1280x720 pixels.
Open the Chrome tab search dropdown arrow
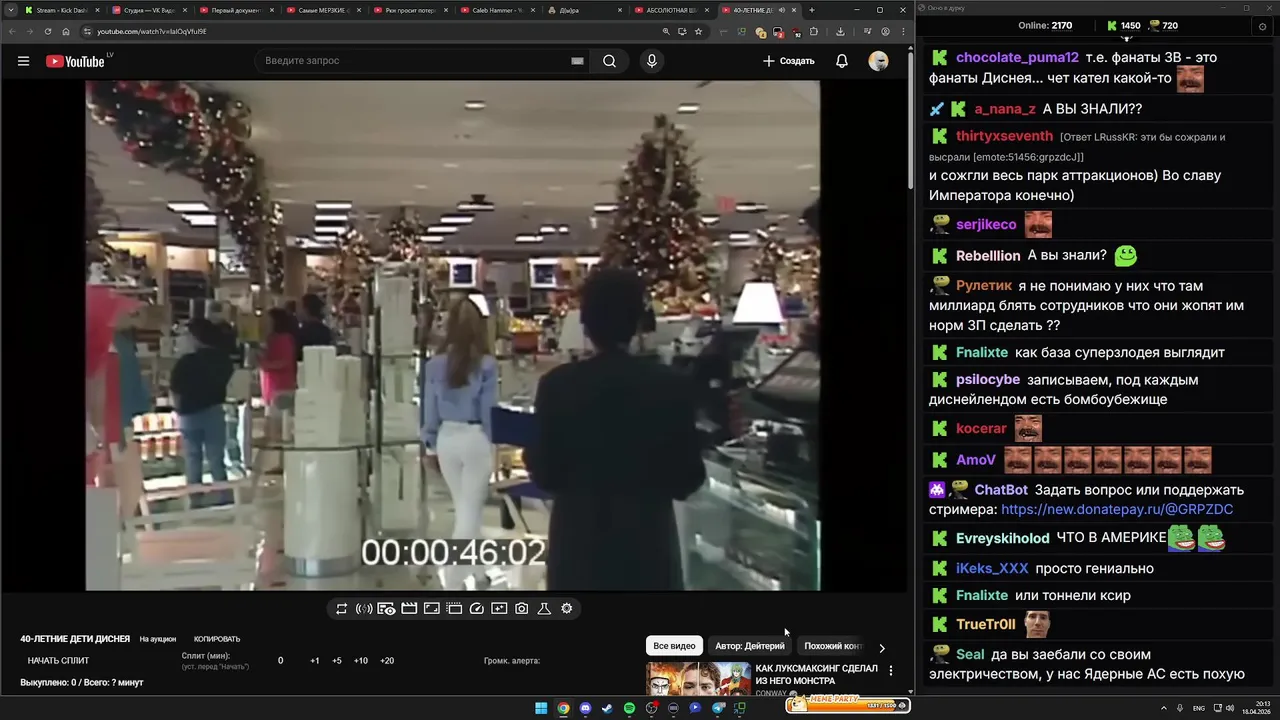point(11,10)
